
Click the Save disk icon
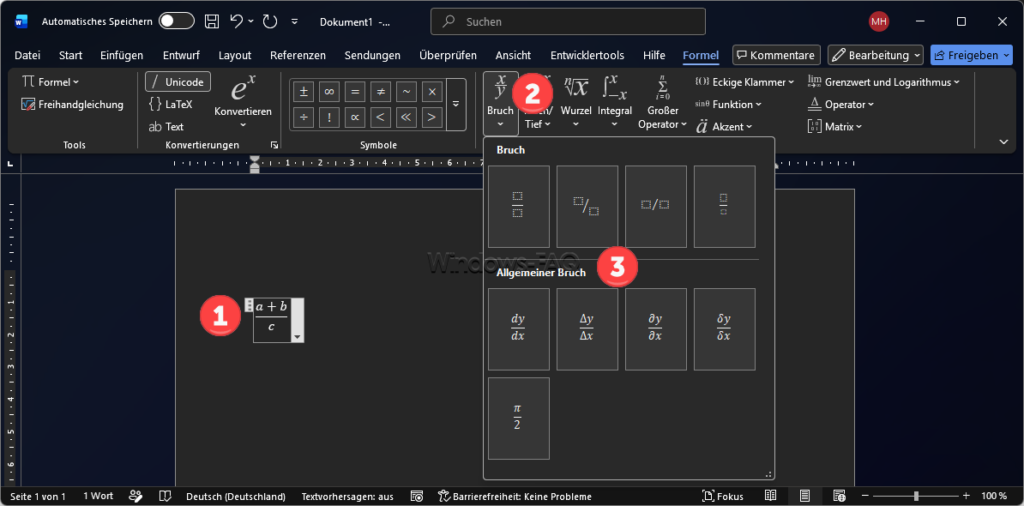[212, 22]
